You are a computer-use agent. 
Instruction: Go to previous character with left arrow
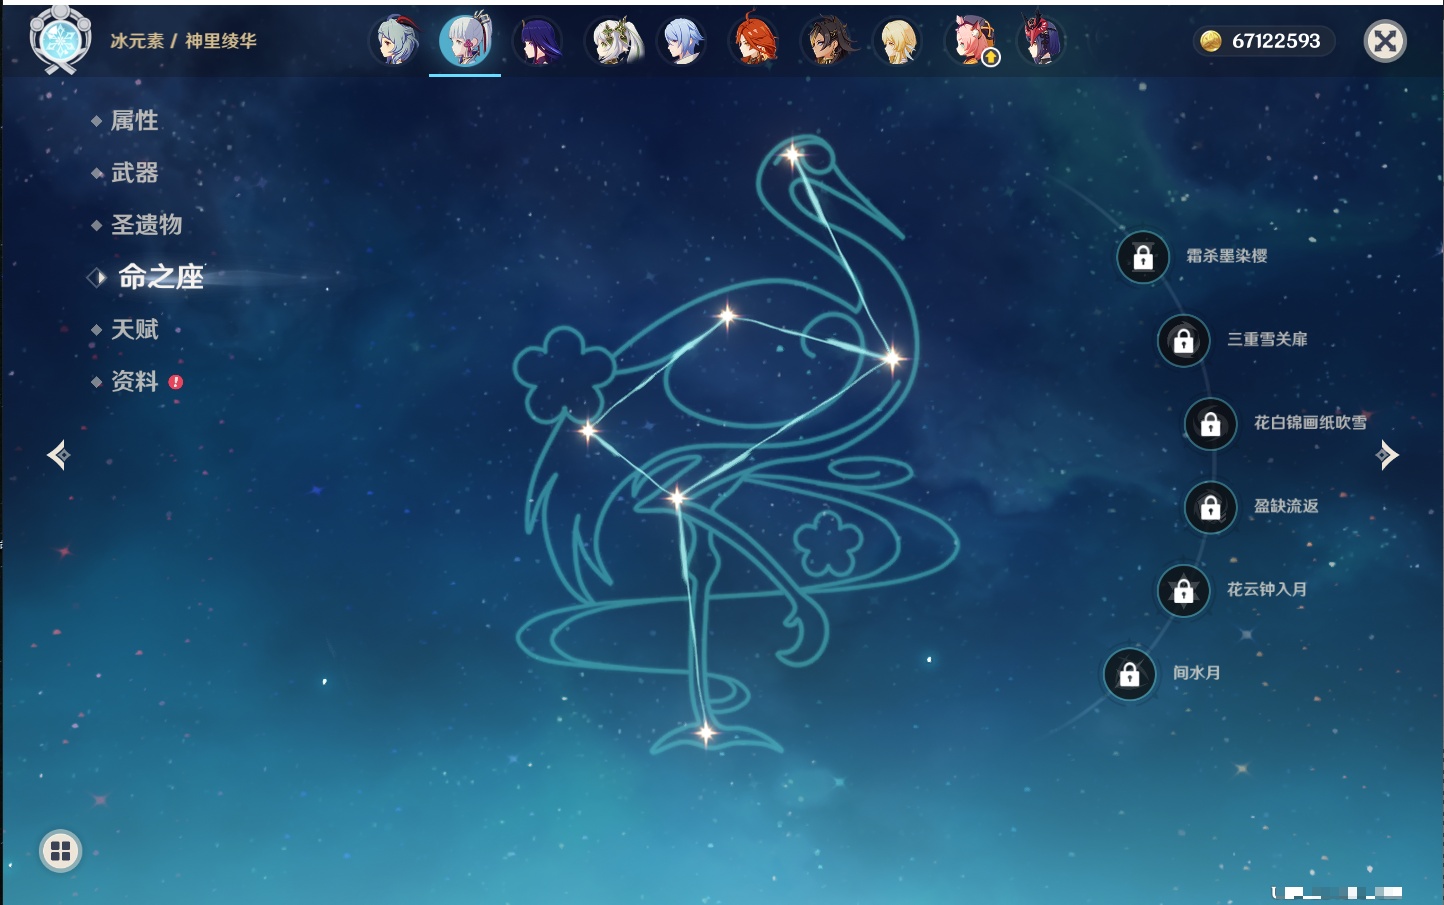click(x=58, y=455)
